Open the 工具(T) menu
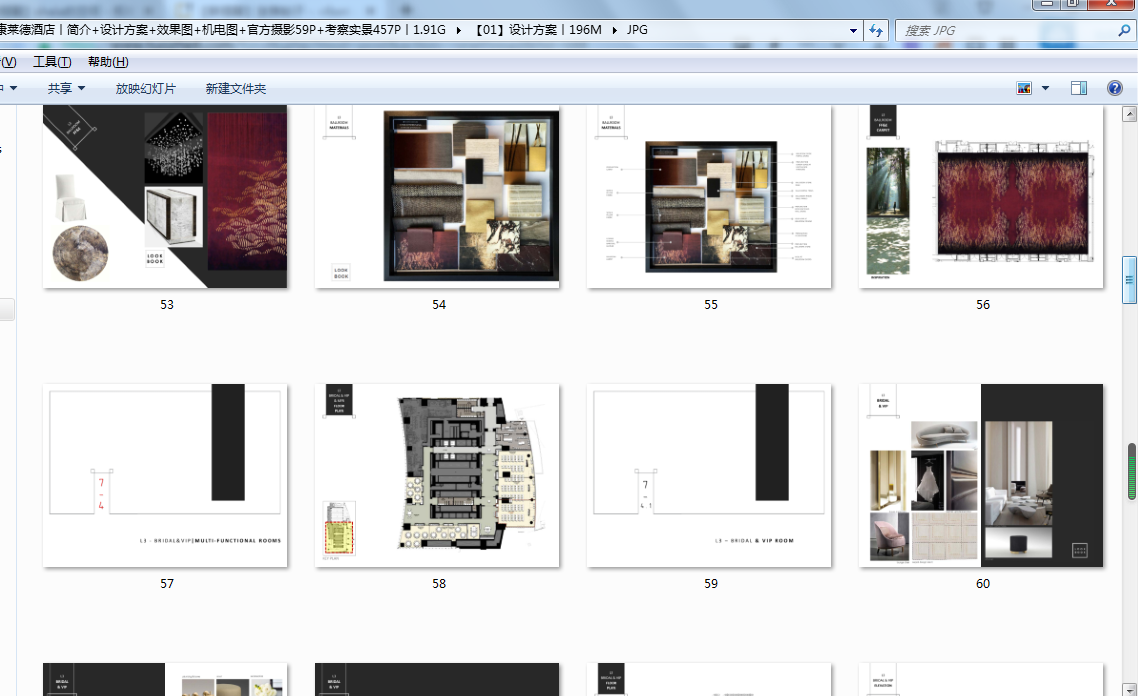 (52, 62)
